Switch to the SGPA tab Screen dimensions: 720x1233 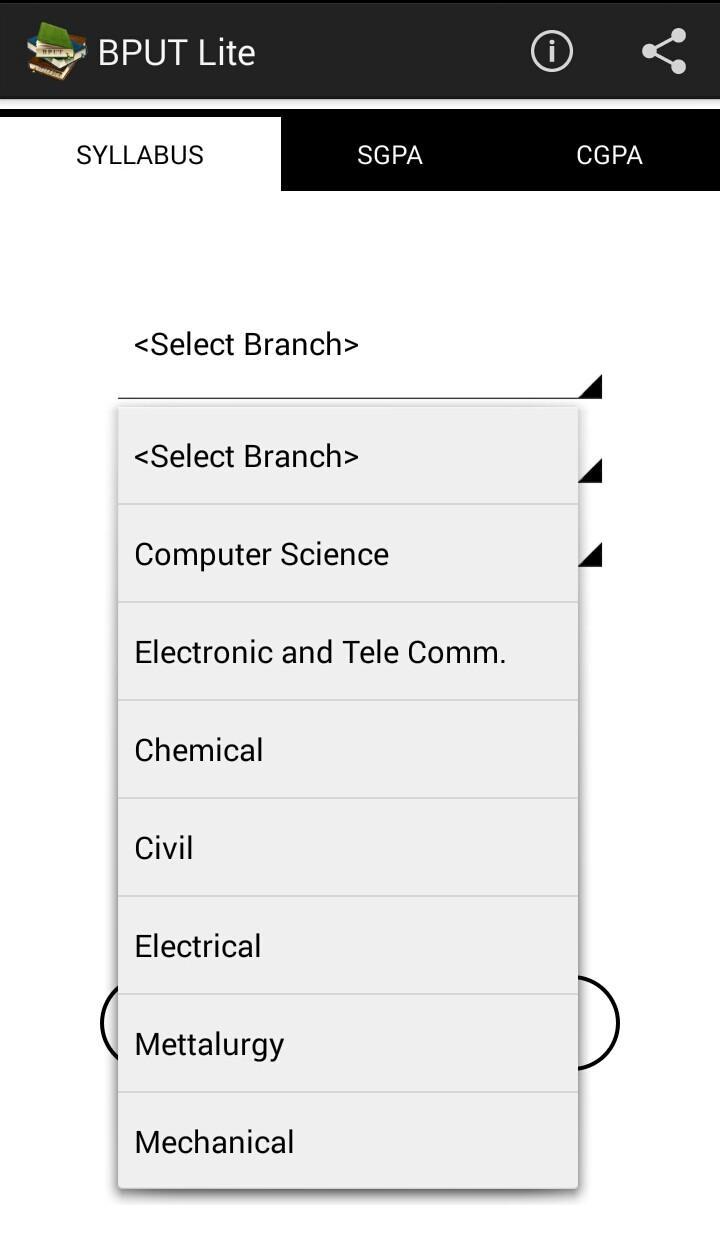[x=390, y=155]
